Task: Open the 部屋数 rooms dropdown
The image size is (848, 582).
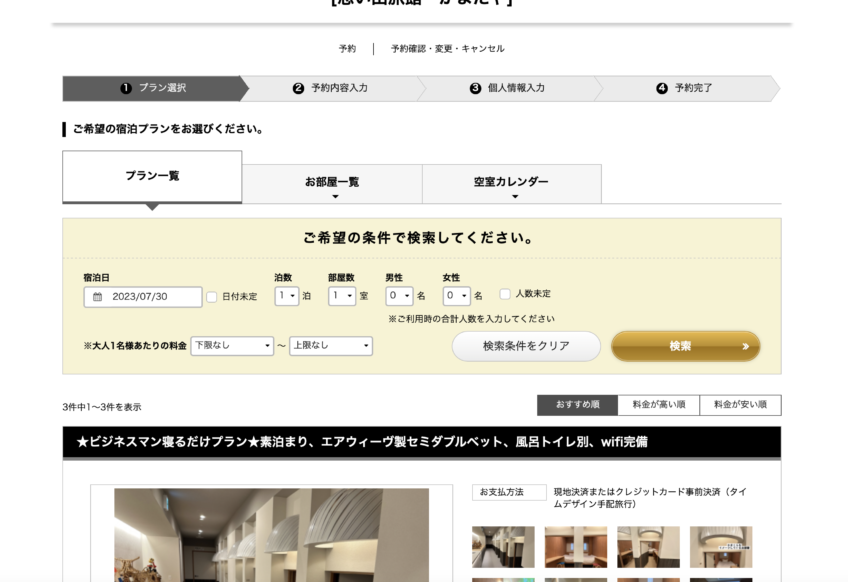Action: tap(342, 296)
